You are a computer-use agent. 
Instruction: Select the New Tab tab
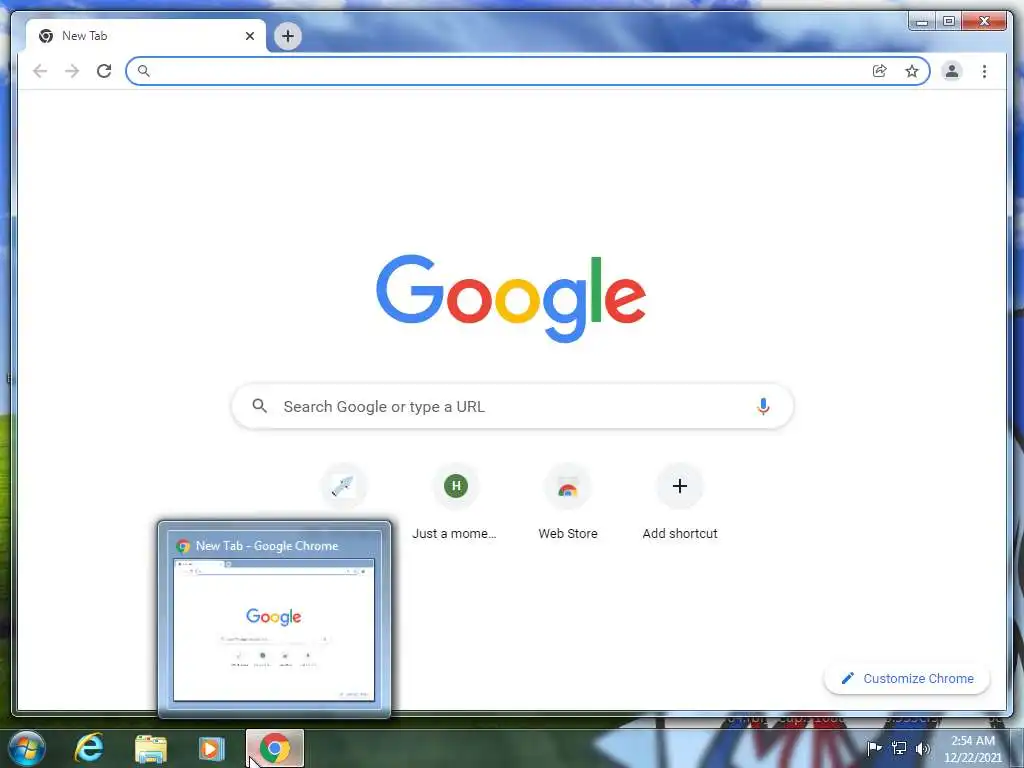click(146, 36)
